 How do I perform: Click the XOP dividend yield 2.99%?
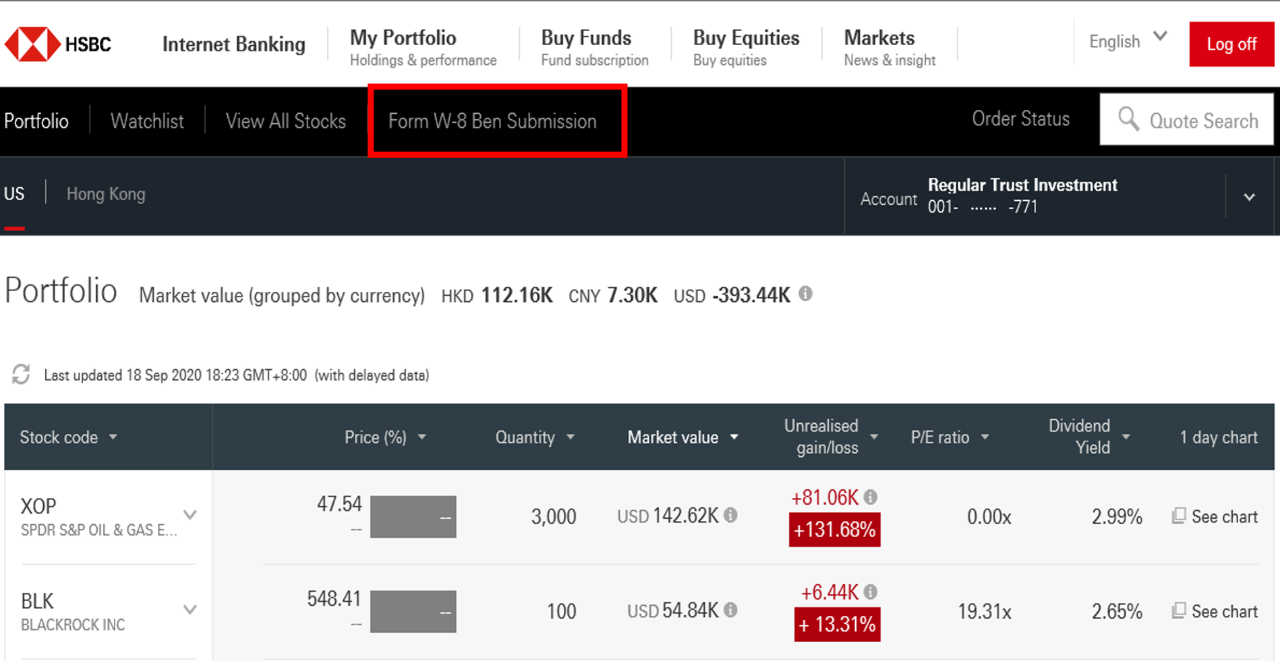point(1116,517)
